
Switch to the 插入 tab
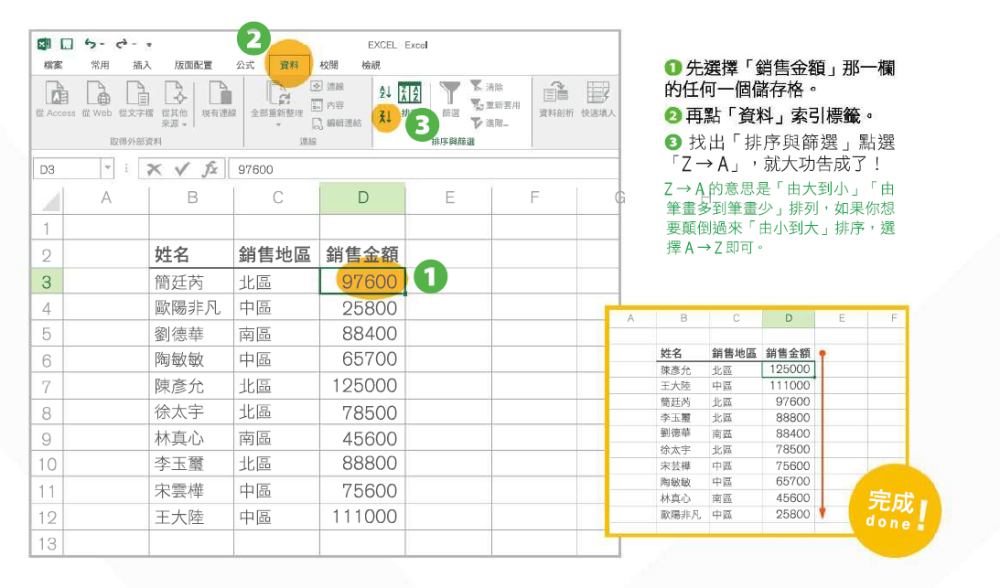coord(142,65)
